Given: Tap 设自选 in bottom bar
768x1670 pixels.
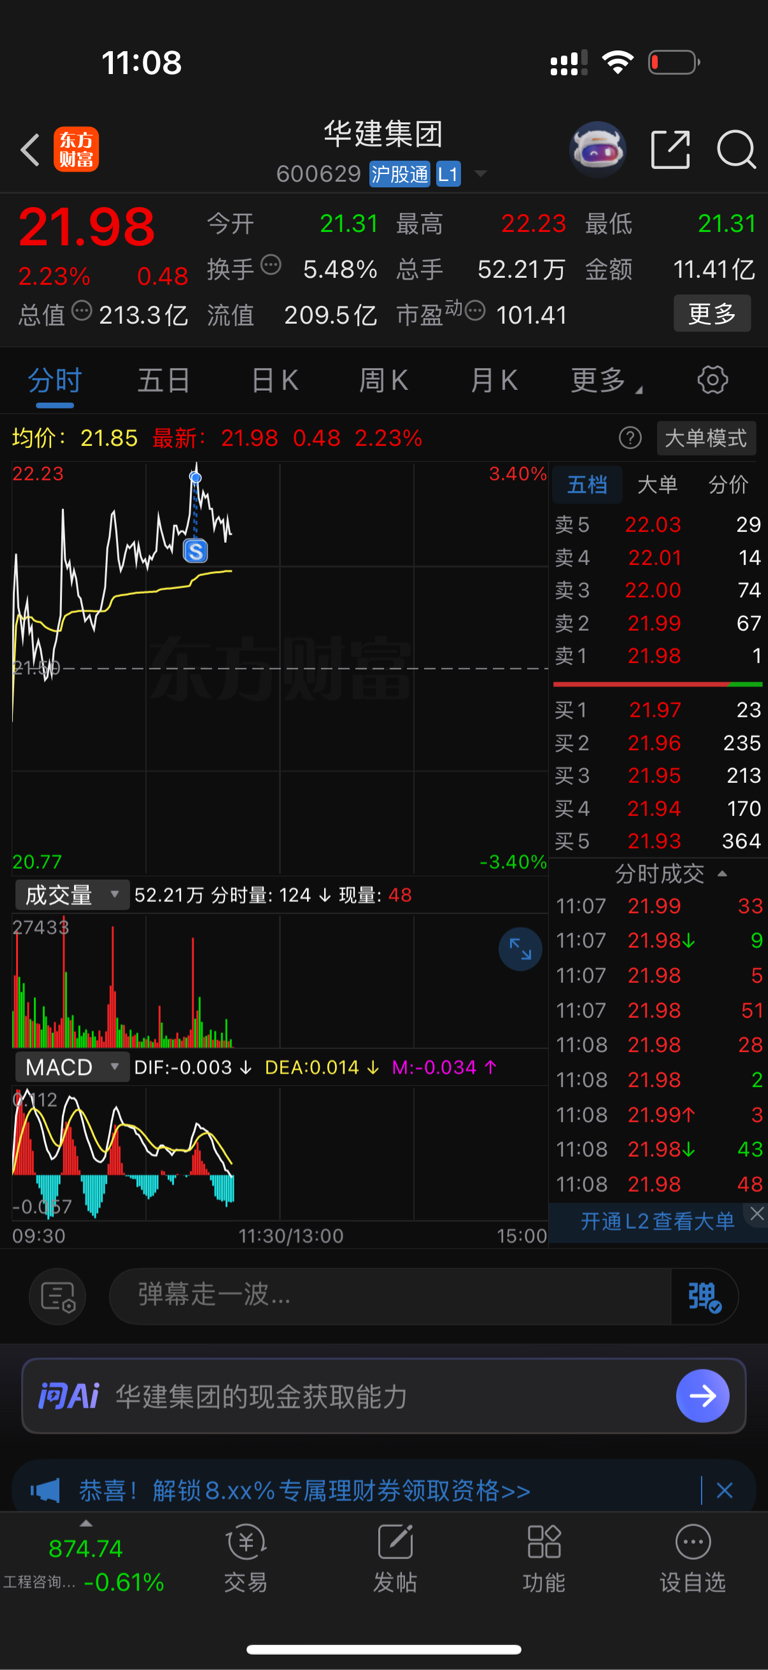Looking at the screenshot, I should (x=692, y=1558).
